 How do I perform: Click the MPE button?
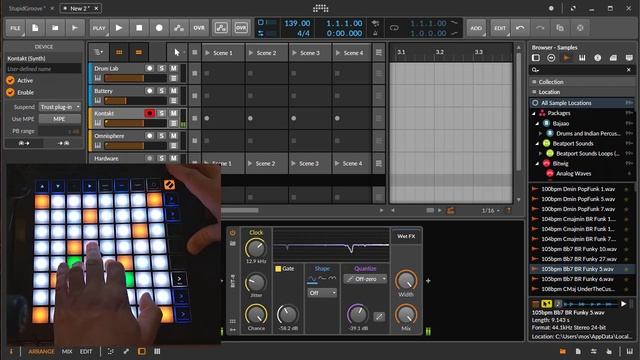pos(59,119)
